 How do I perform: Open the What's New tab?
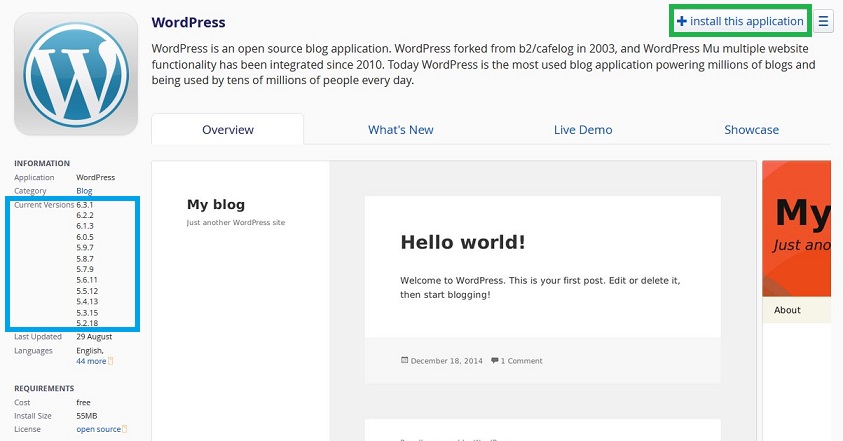coord(401,130)
